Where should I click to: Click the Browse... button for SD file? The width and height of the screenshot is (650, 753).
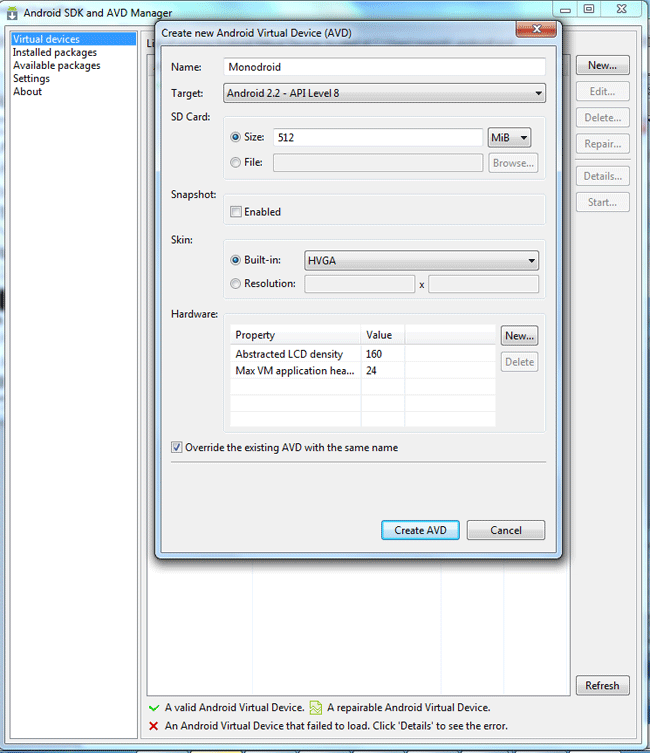pyautogui.click(x=513, y=163)
